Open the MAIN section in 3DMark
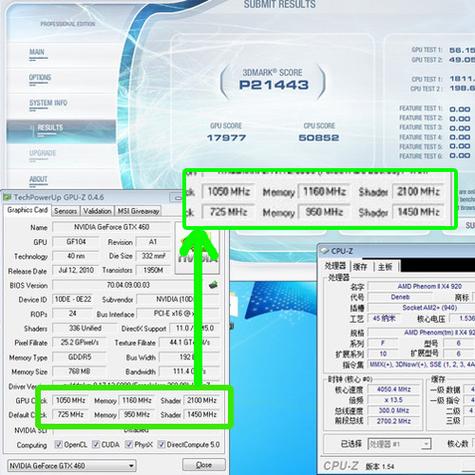475x475 pixels. (37, 52)
